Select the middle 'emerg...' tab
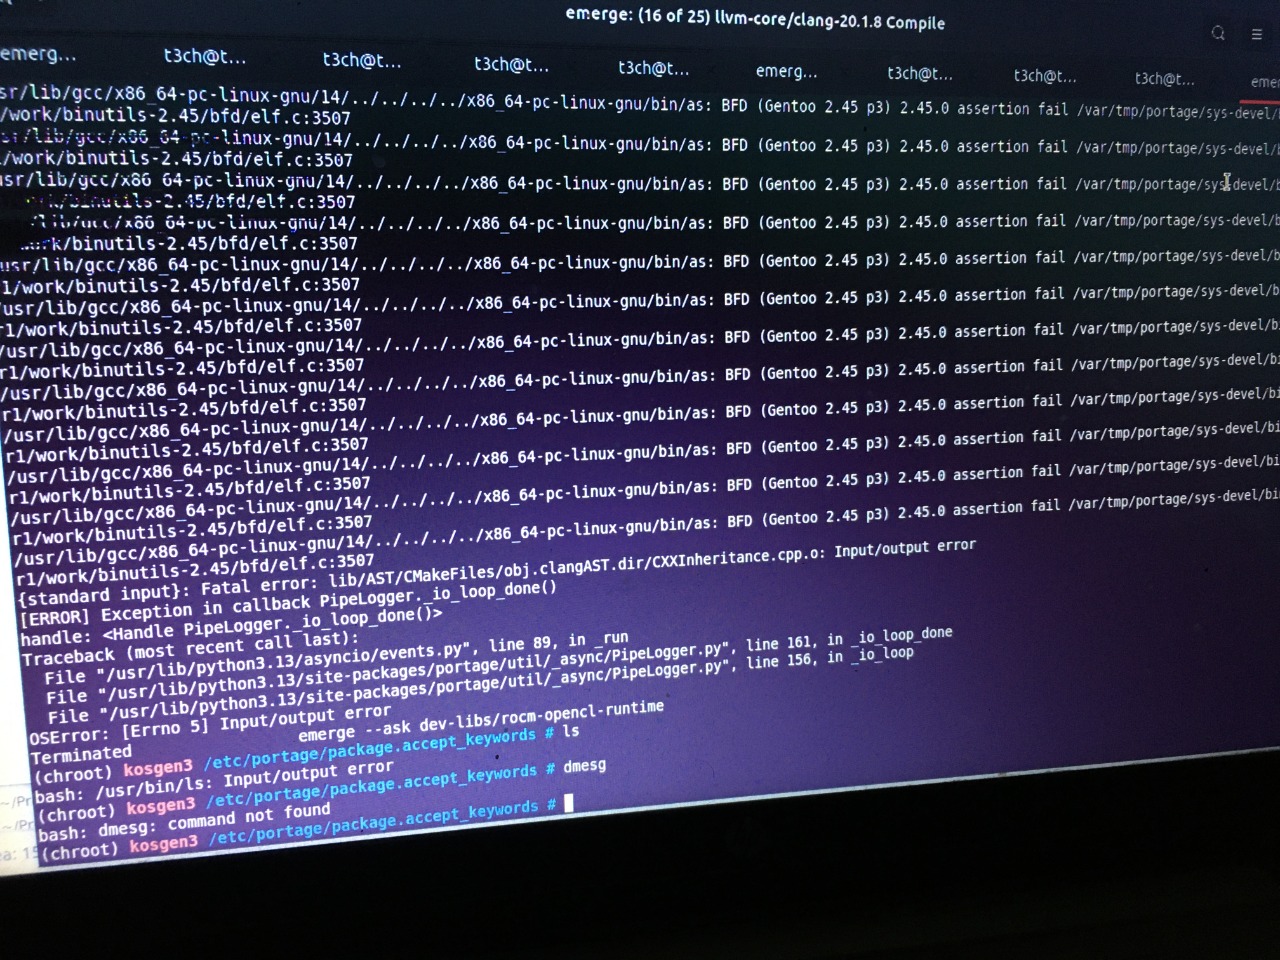This screenshot has width=1280, height=960. [786, 71]
